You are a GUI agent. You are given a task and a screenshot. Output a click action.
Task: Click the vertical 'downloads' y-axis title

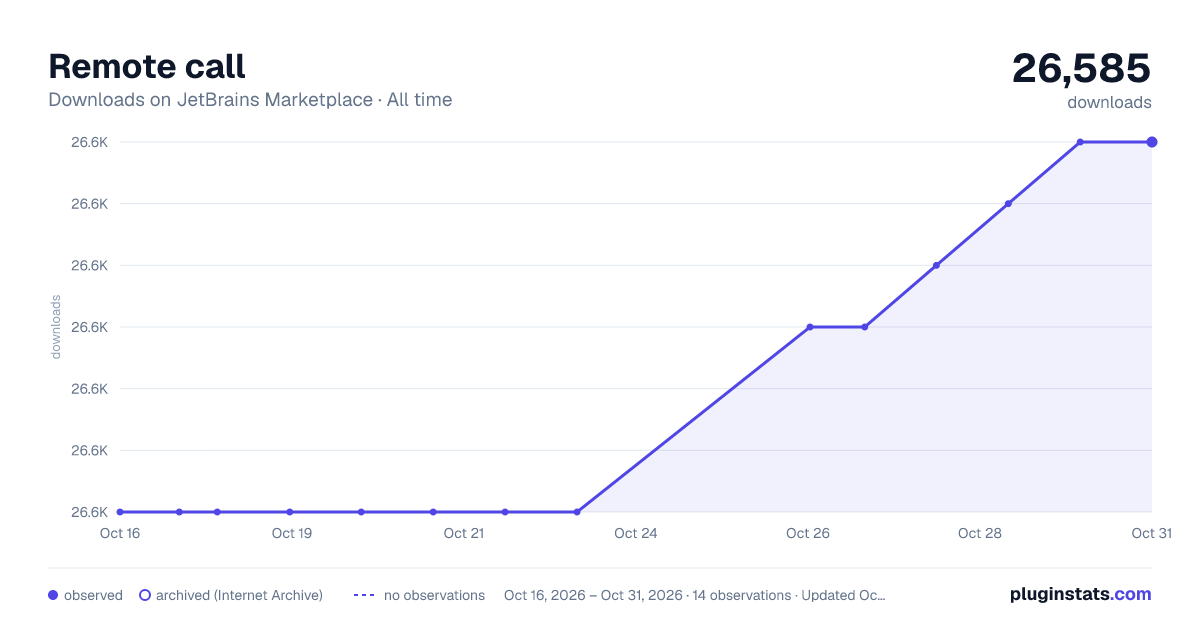coord(56,327)
